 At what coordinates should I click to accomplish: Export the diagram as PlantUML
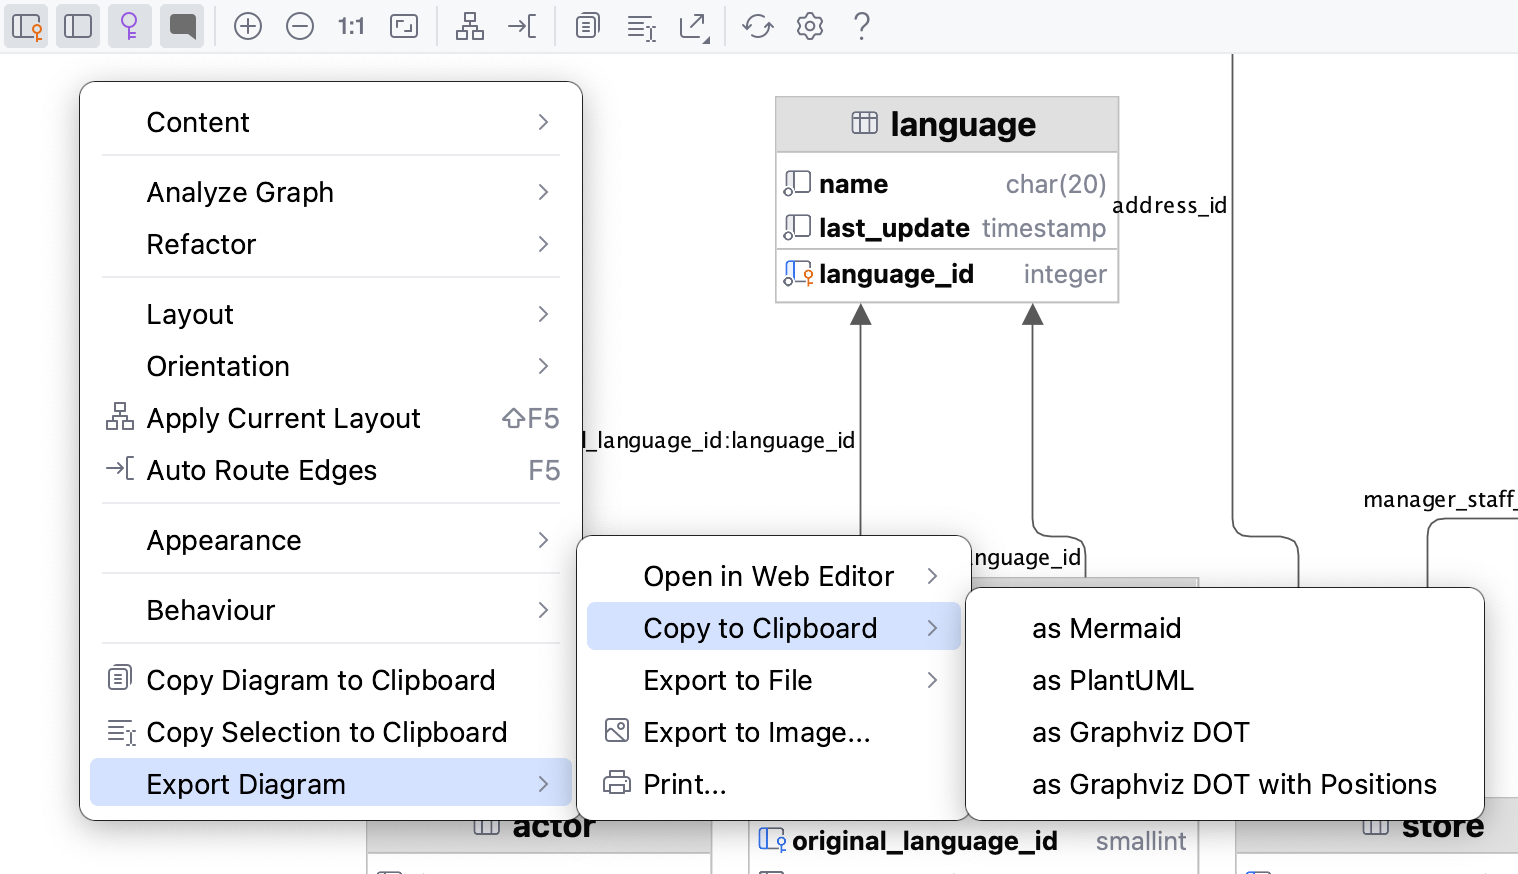click(x=1113, y=680)
